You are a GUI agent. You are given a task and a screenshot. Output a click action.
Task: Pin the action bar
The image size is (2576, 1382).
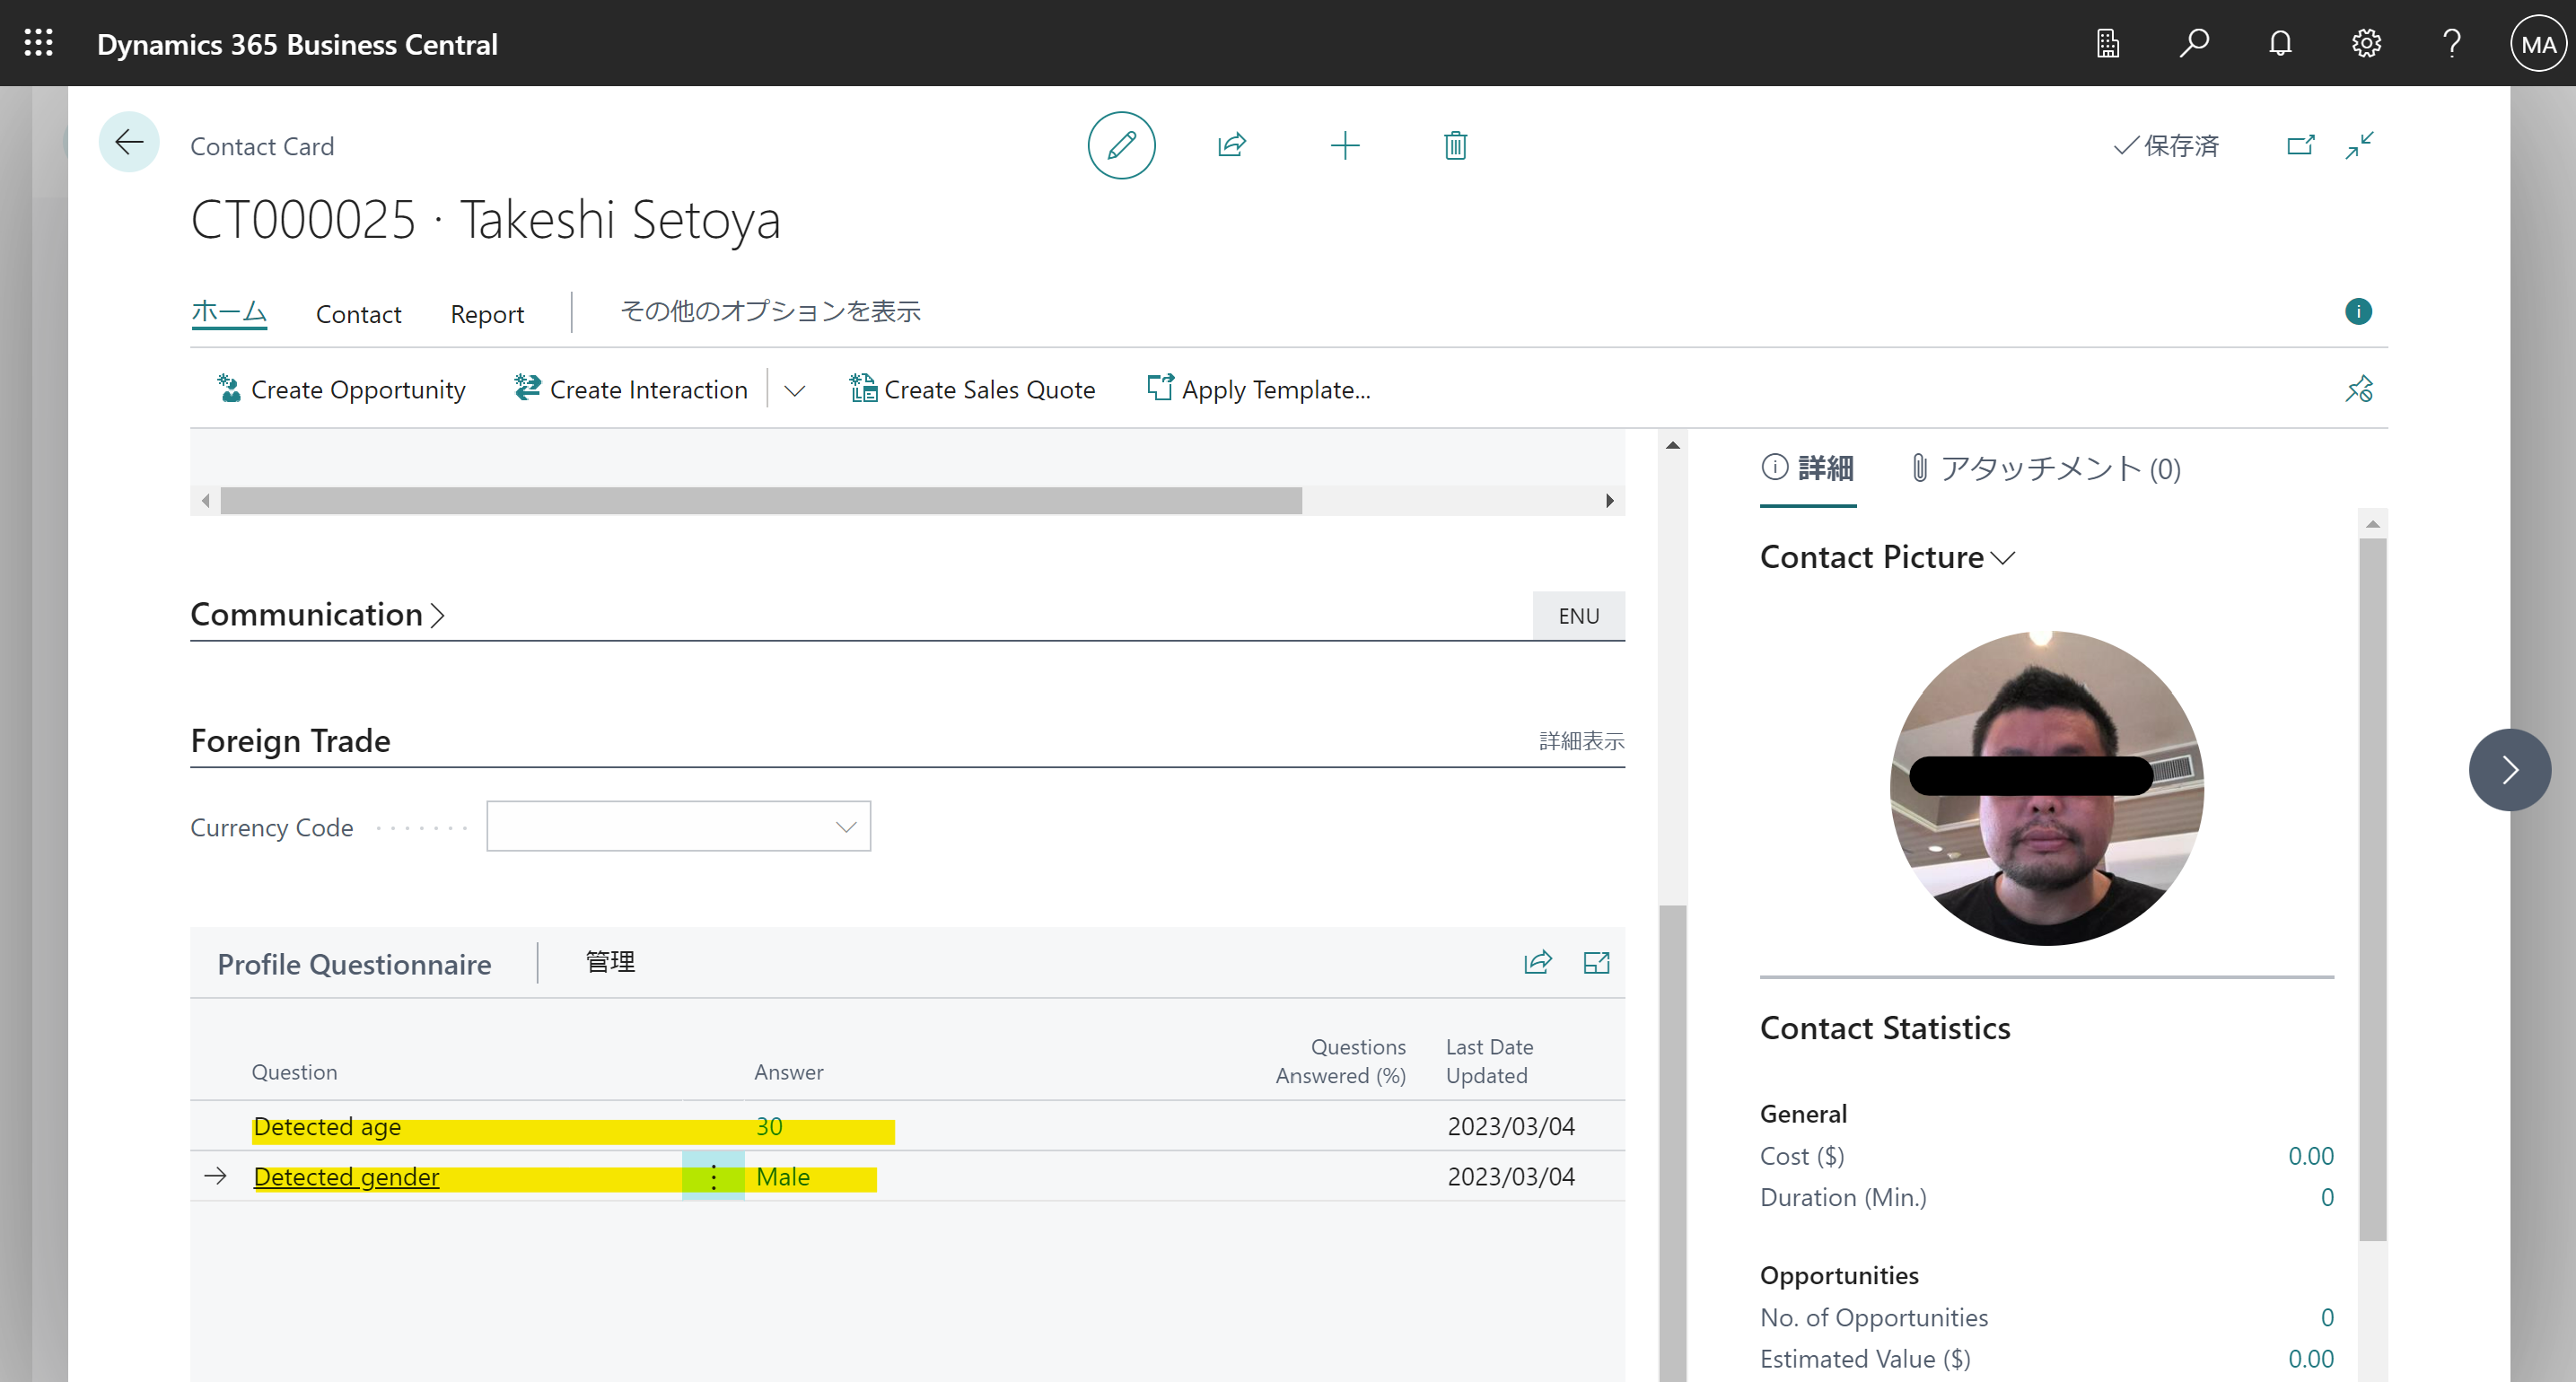[x=2359, y=388]
